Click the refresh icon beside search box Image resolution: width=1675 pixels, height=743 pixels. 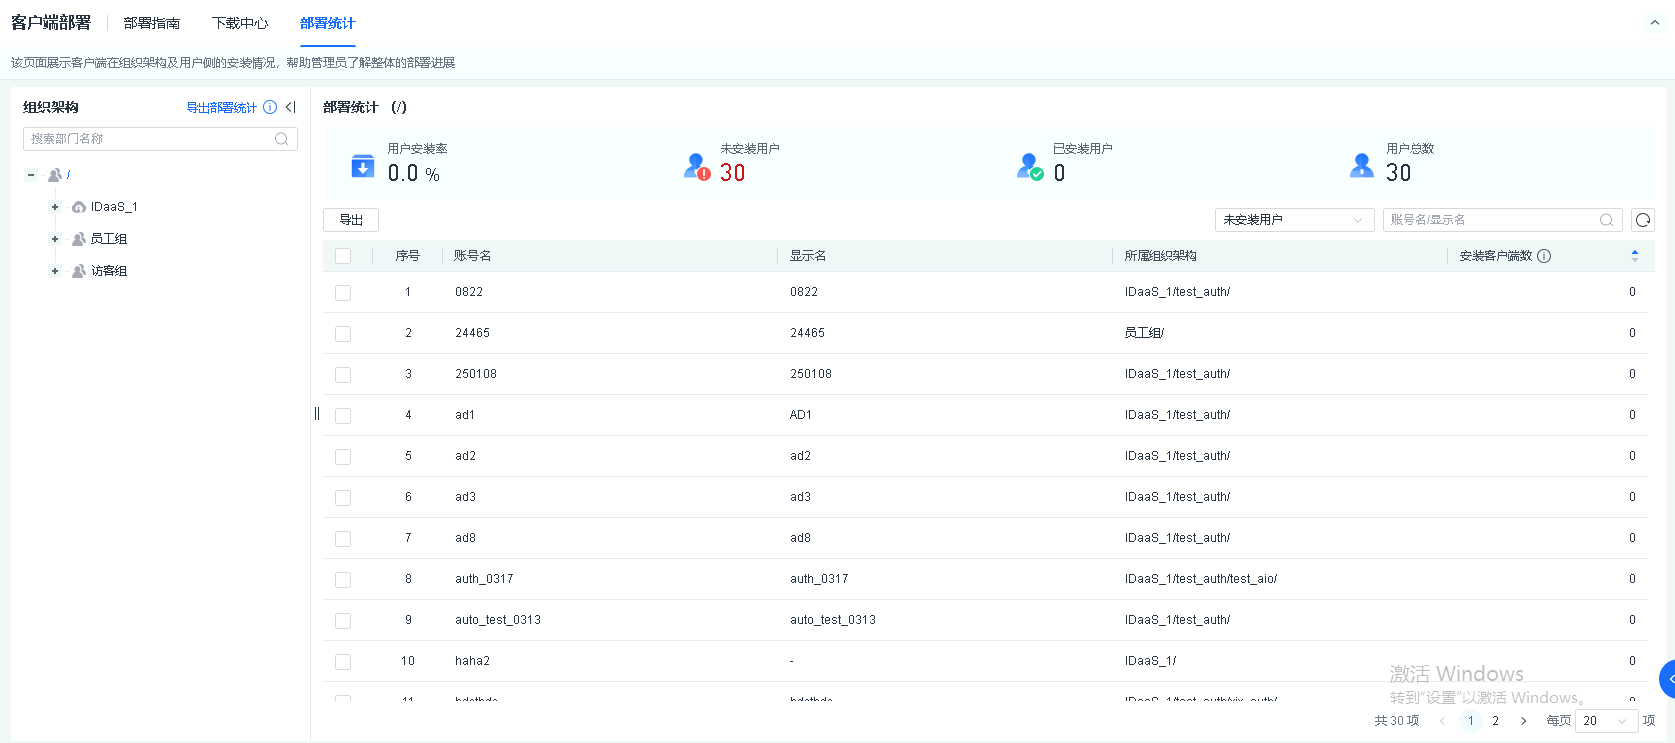(x=1642, y=220)
